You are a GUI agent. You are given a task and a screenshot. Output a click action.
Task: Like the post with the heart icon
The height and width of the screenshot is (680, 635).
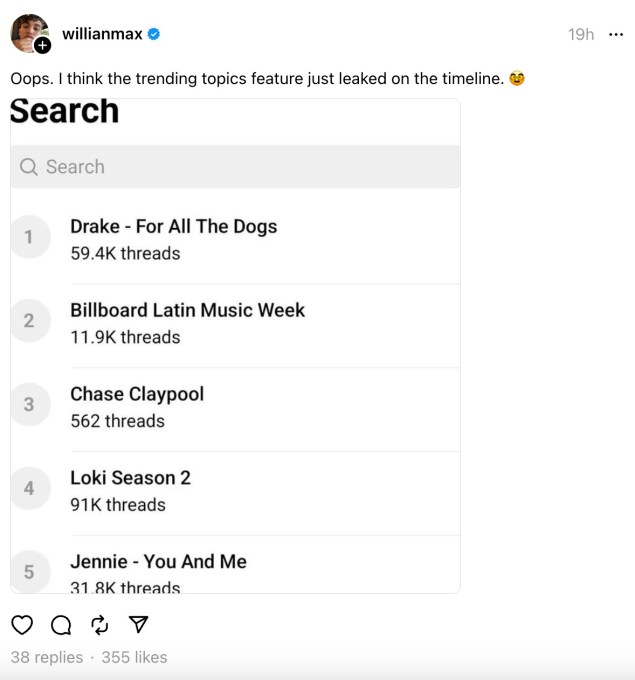pyautogui.click(x=22, y=625)
